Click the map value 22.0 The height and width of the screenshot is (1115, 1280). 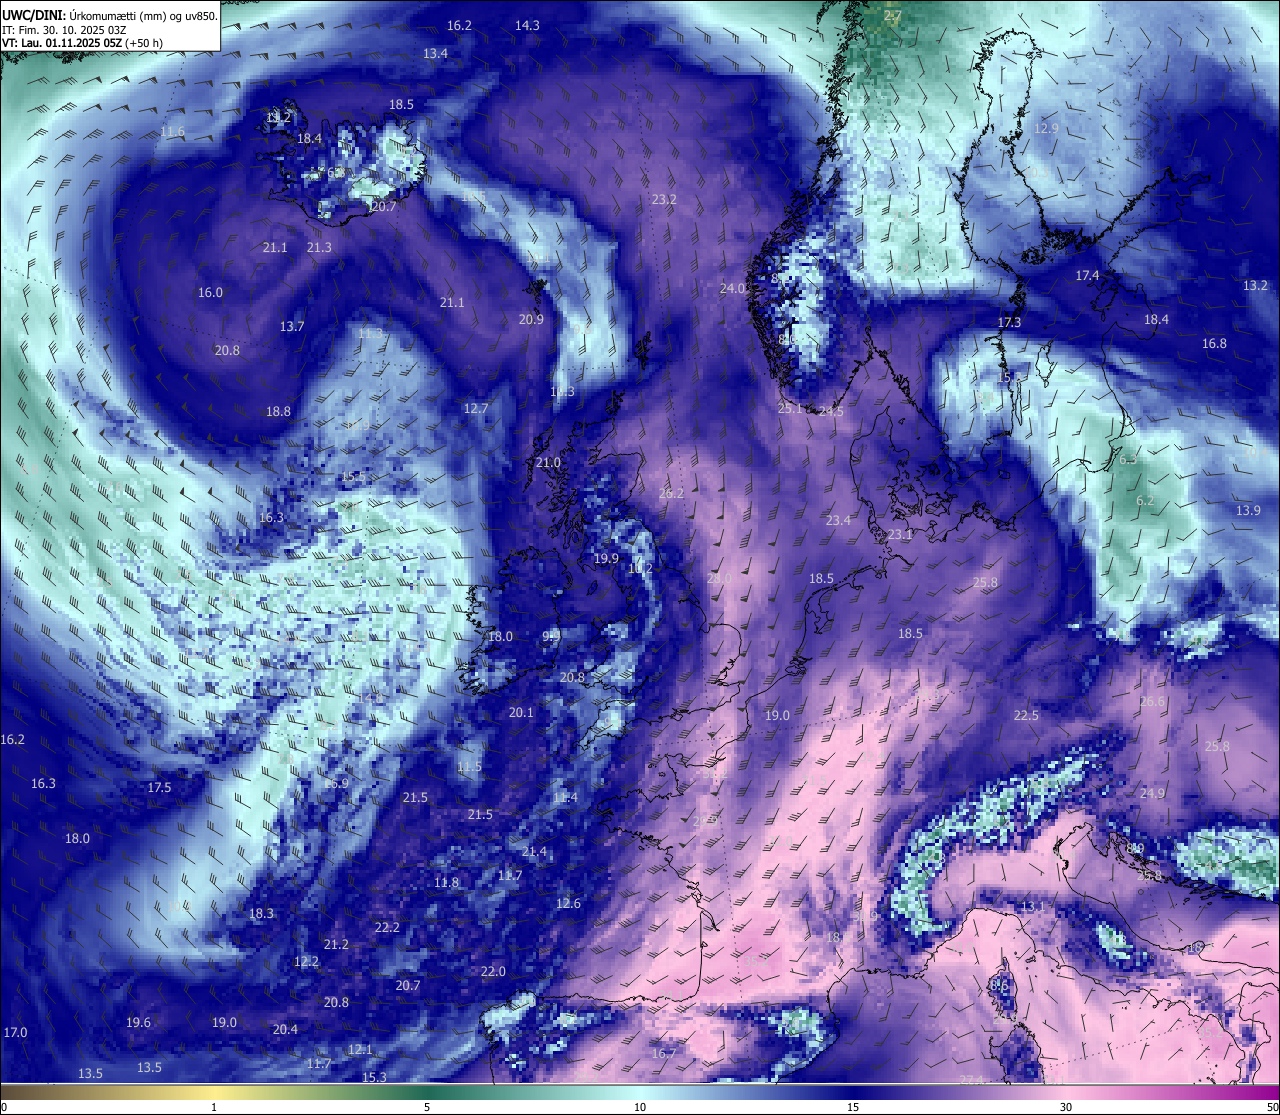click(493, 971)
